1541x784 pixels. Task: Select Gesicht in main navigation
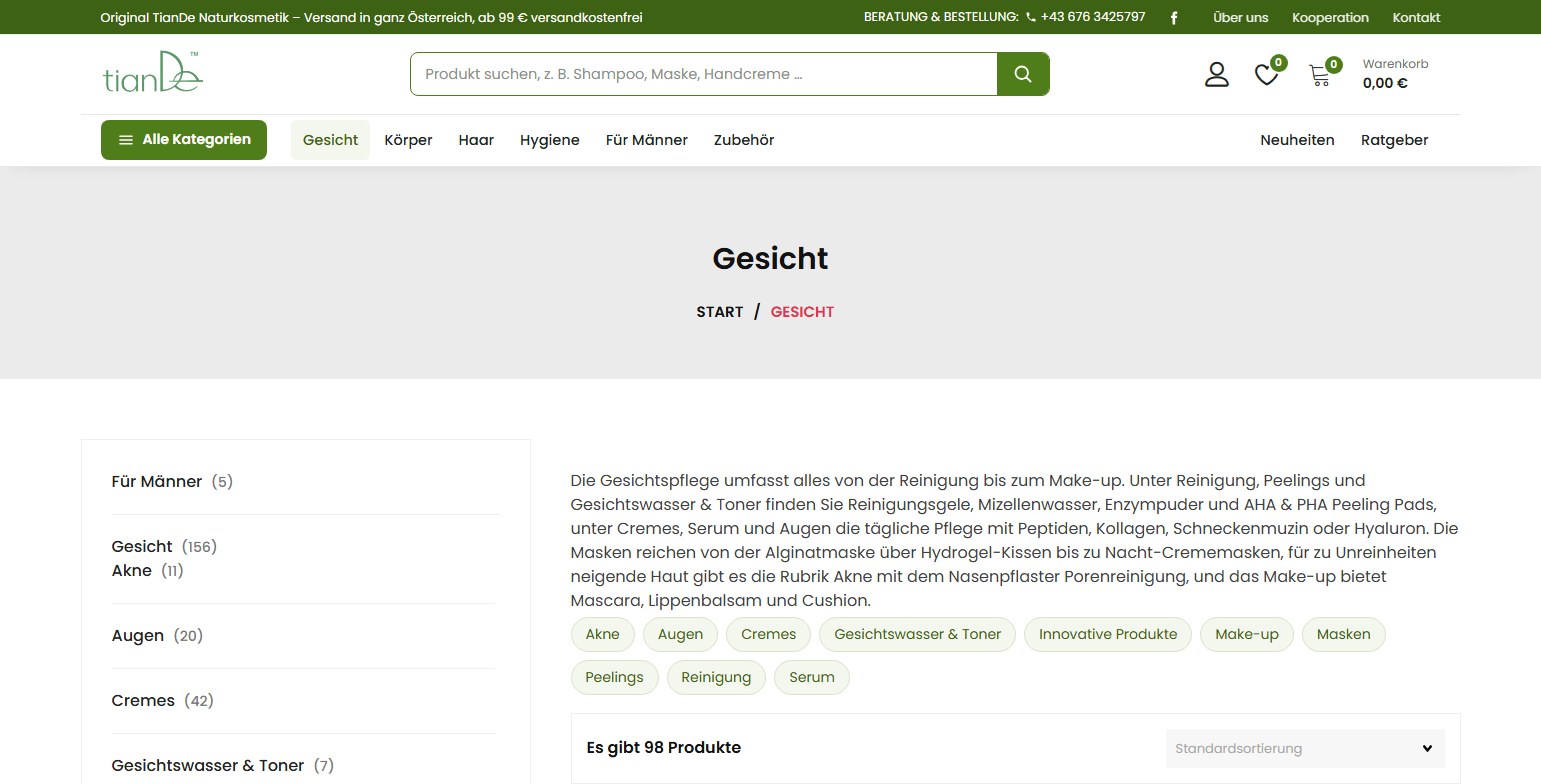click(x=330, y=140)
